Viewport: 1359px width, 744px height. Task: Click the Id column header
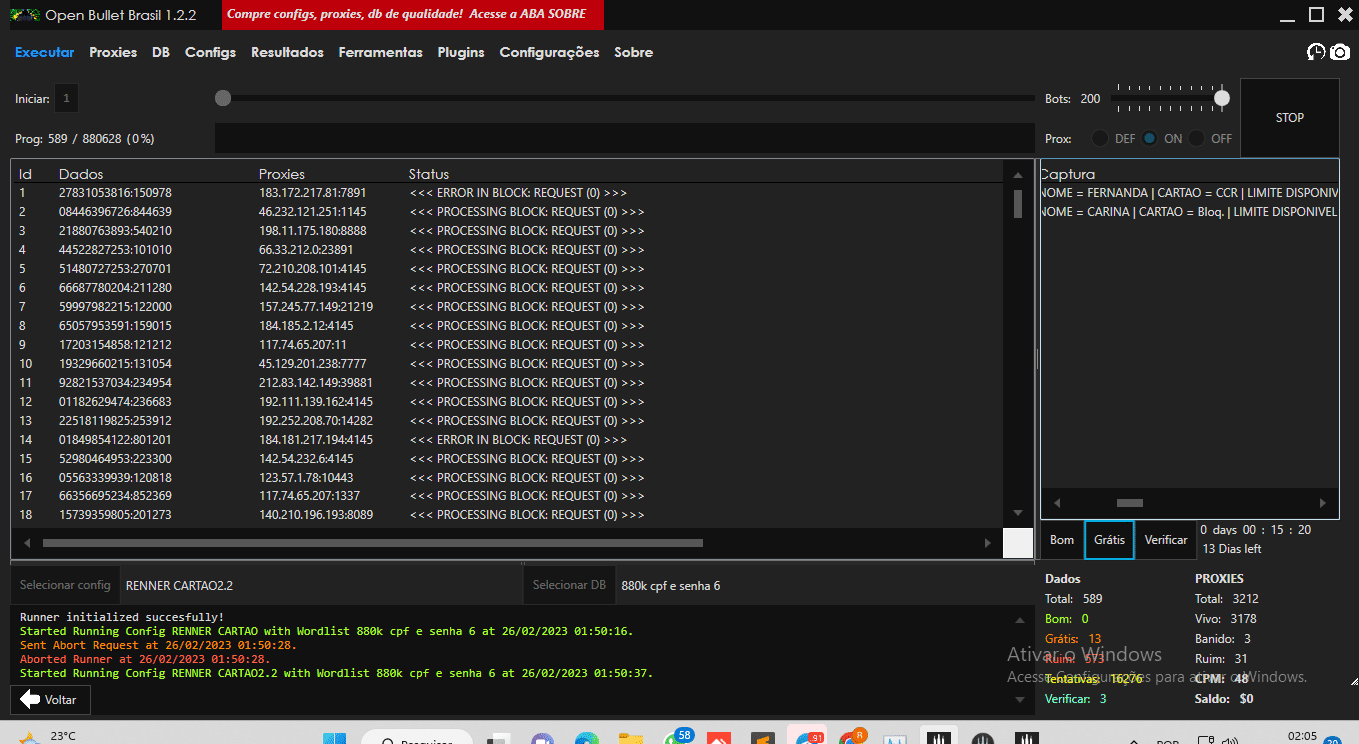click(x=25, y=174)
